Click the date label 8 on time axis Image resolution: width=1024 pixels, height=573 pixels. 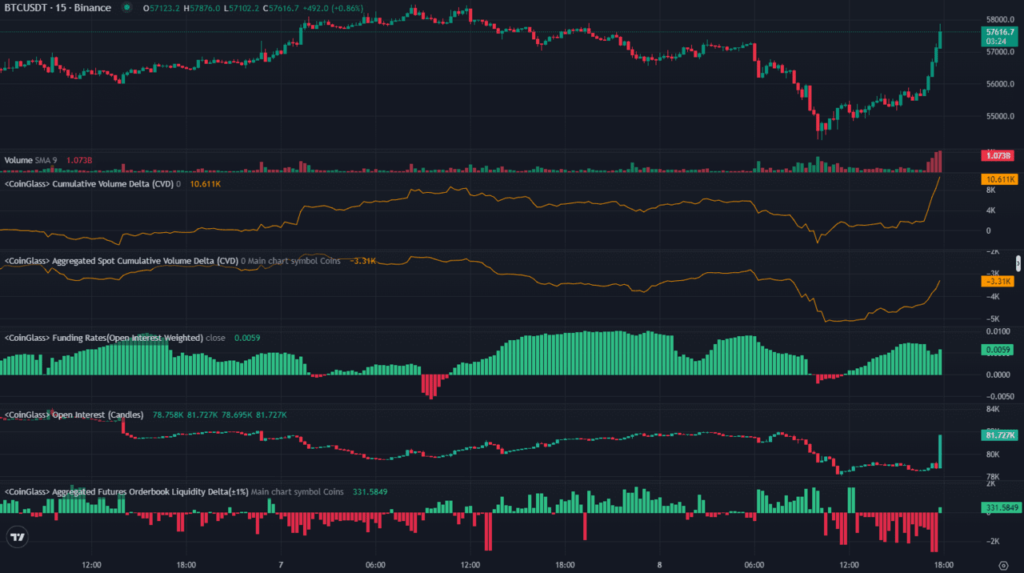(660, 565)
